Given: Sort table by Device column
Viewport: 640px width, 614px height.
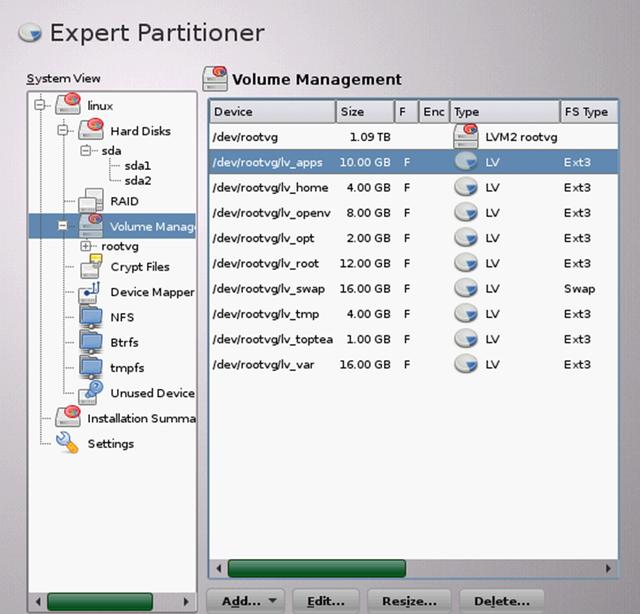Looking at the screenshot, I should click(x=272, y=111).
